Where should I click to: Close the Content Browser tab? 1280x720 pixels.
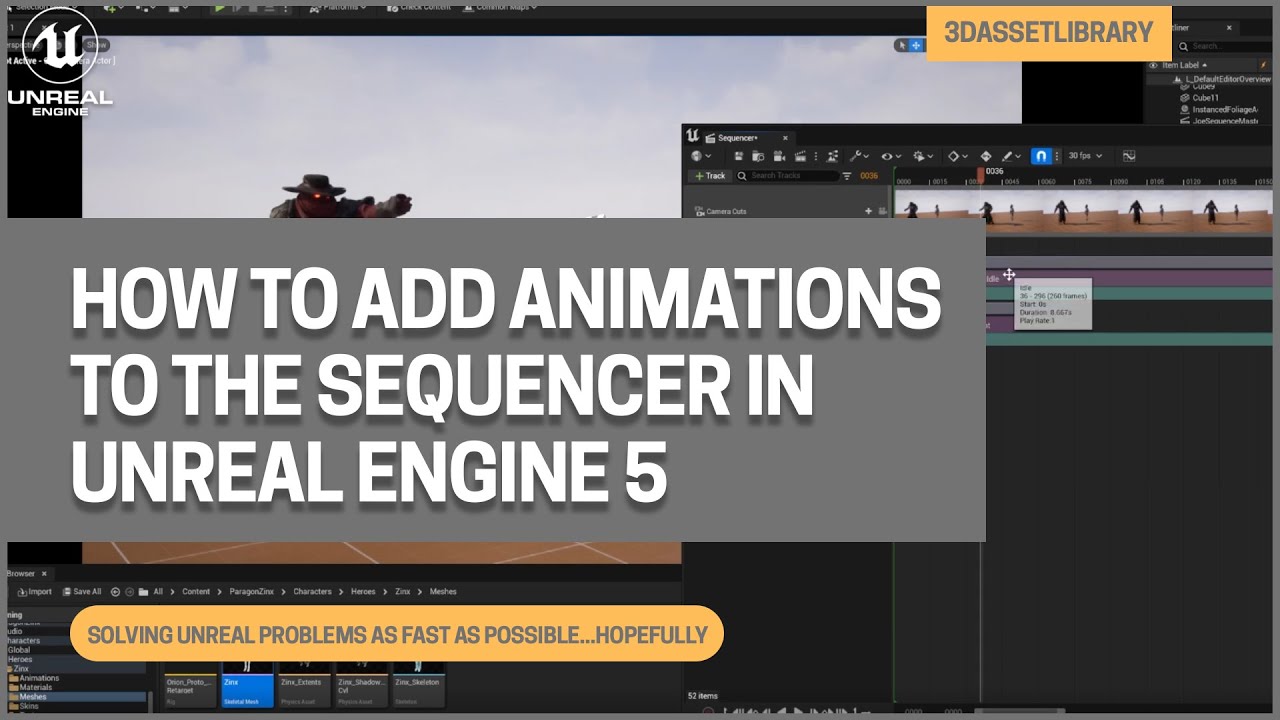click(x=44, y=573)
